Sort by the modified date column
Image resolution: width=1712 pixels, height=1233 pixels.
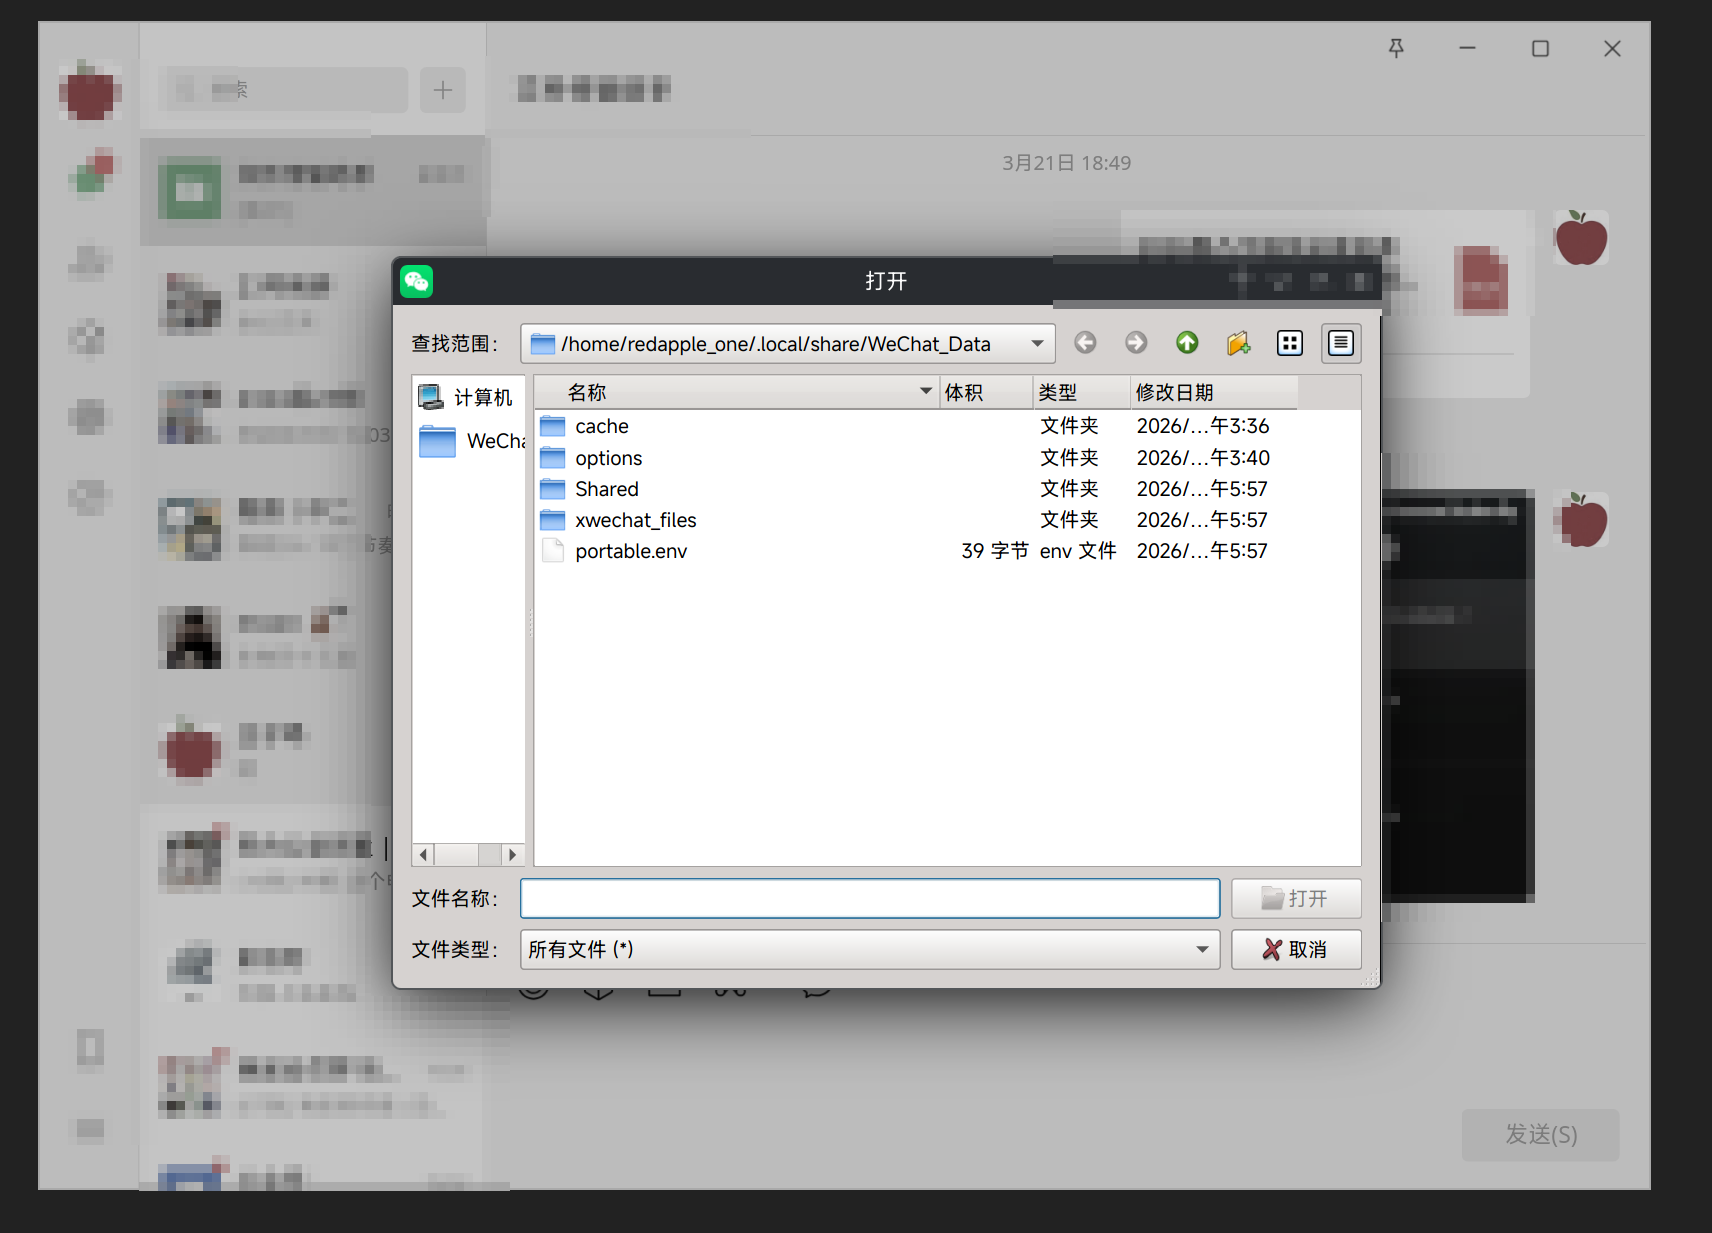tap(1213, 392)
